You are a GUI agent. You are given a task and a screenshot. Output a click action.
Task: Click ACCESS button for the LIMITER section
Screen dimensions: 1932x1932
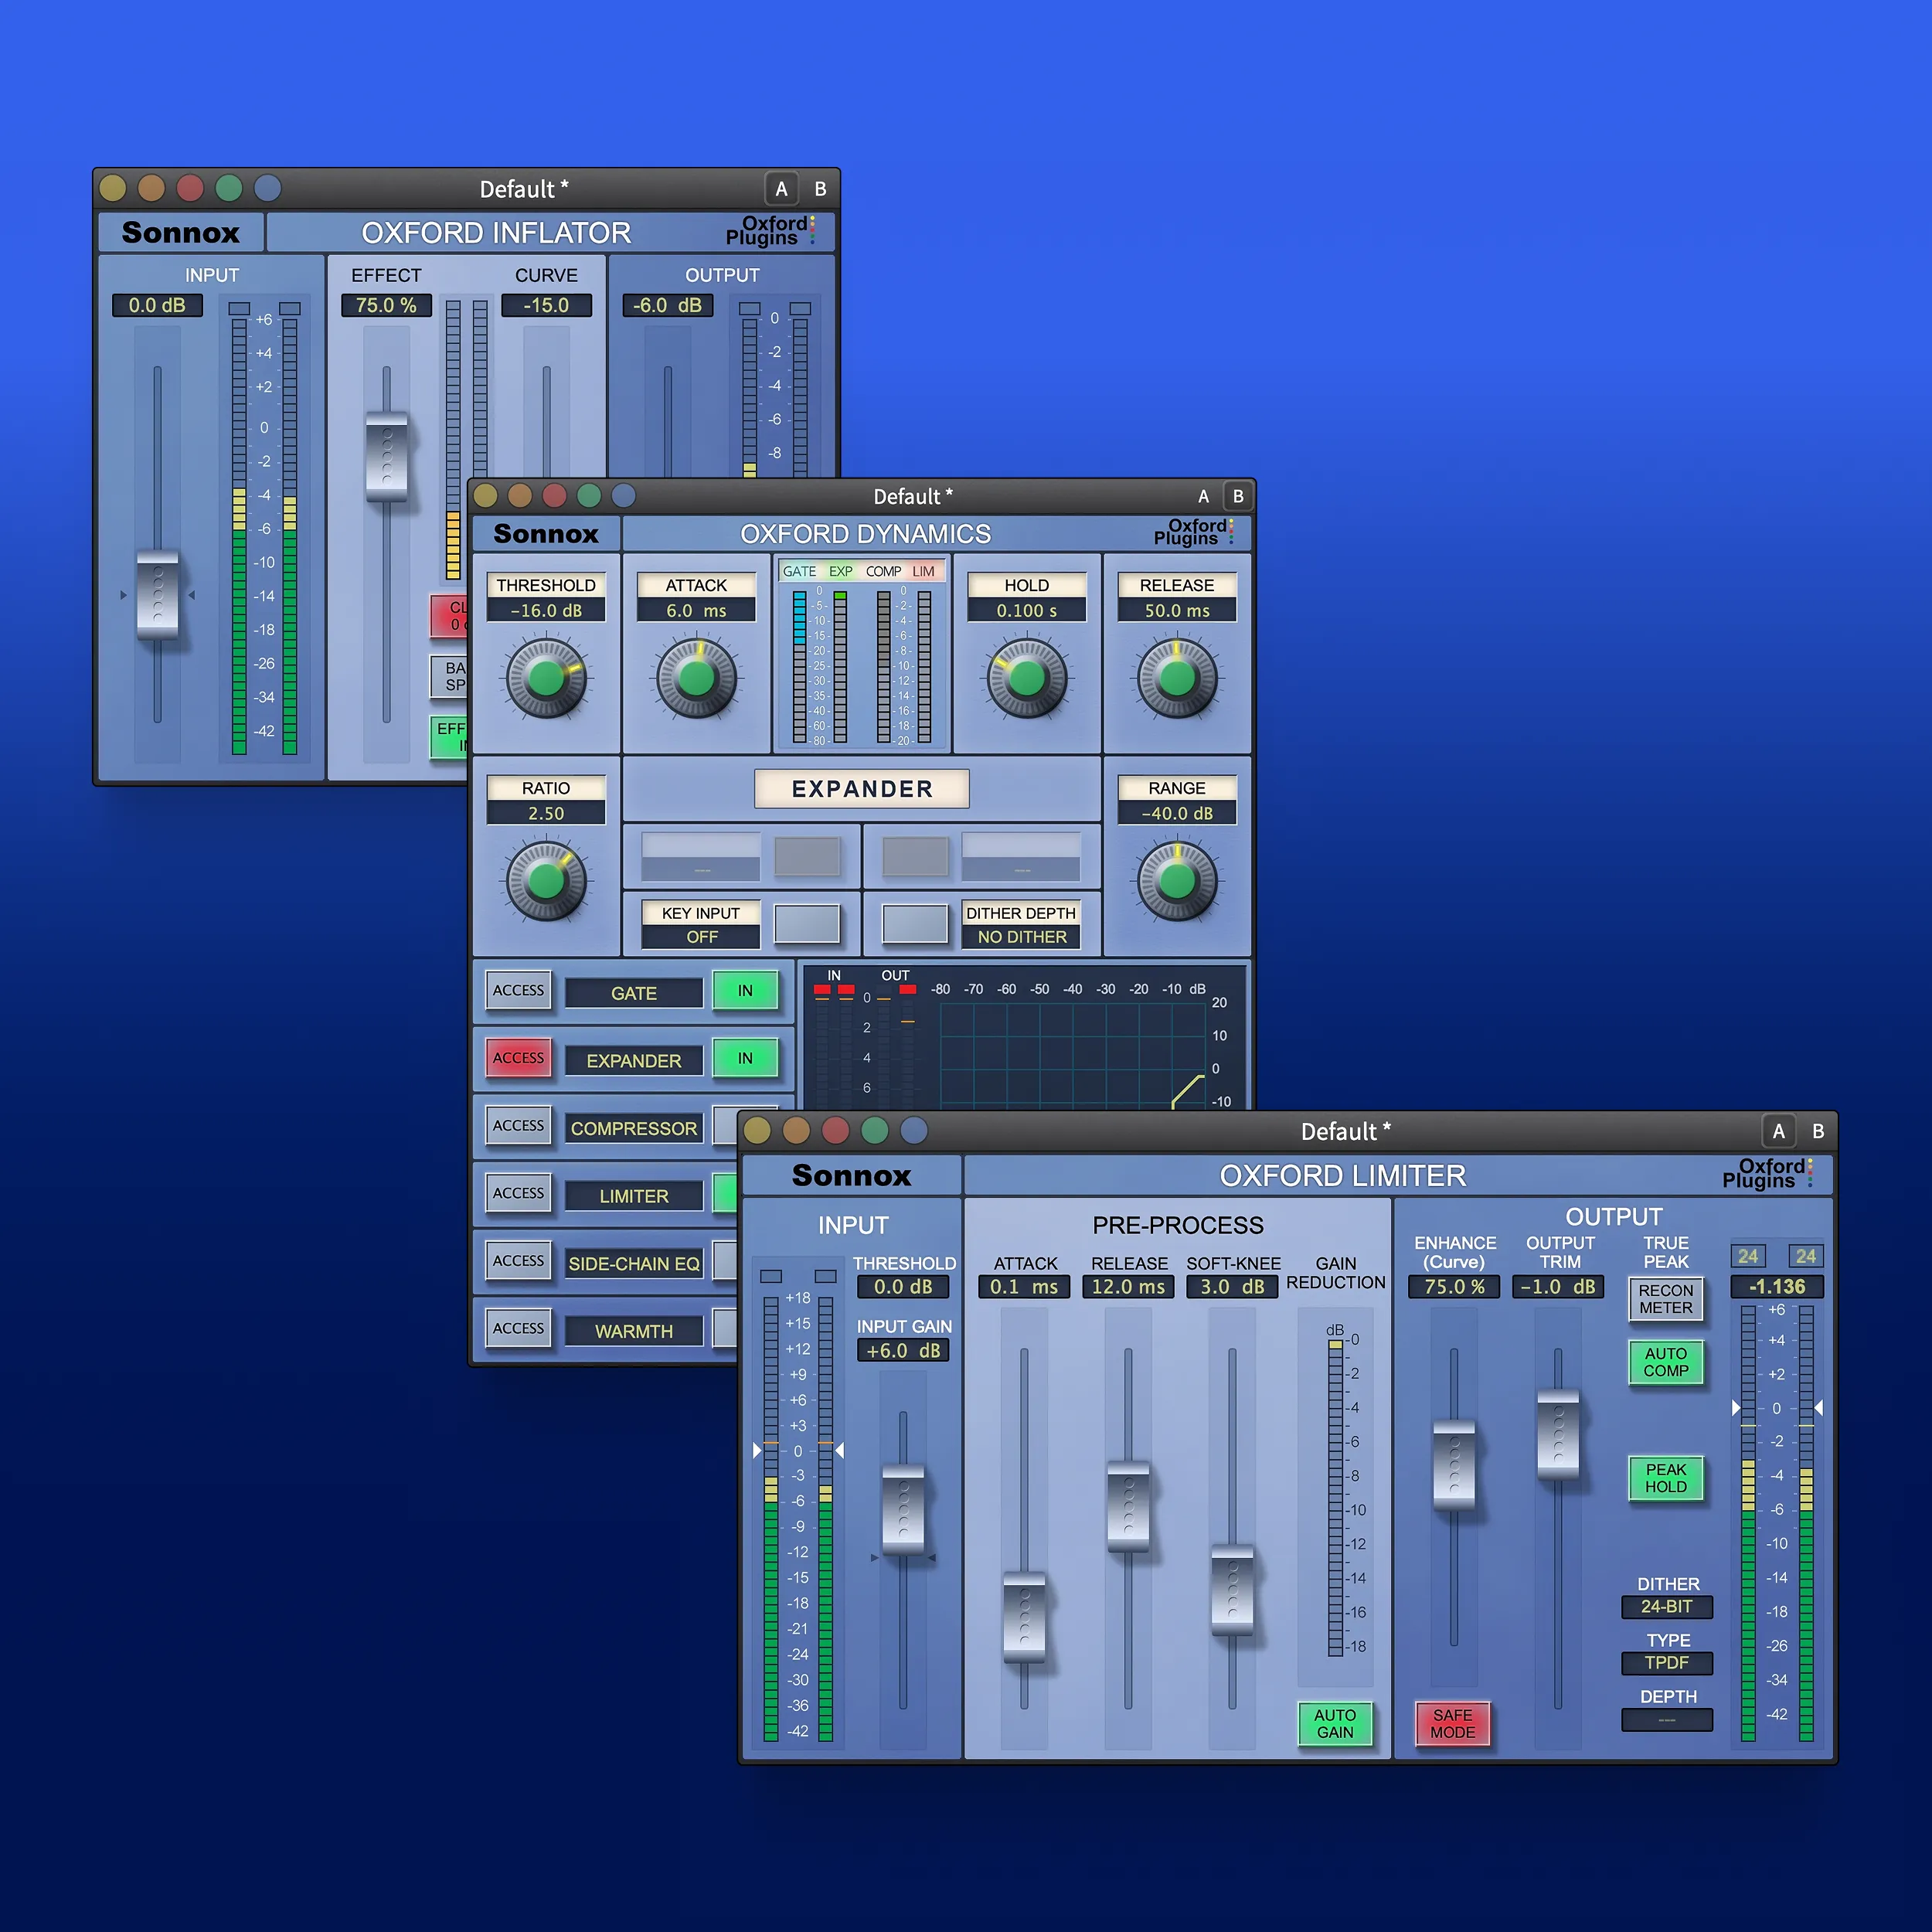coord(519,1193)
